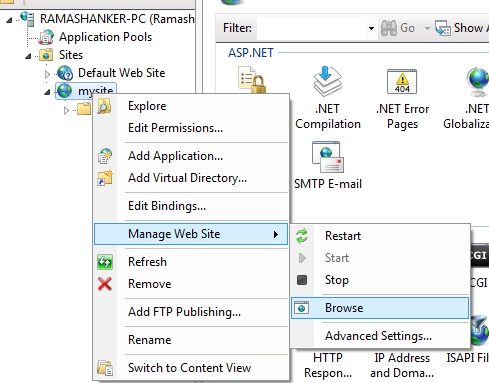Click the green Restart arrows icon

pyautogui.click(x=302, y=236)
